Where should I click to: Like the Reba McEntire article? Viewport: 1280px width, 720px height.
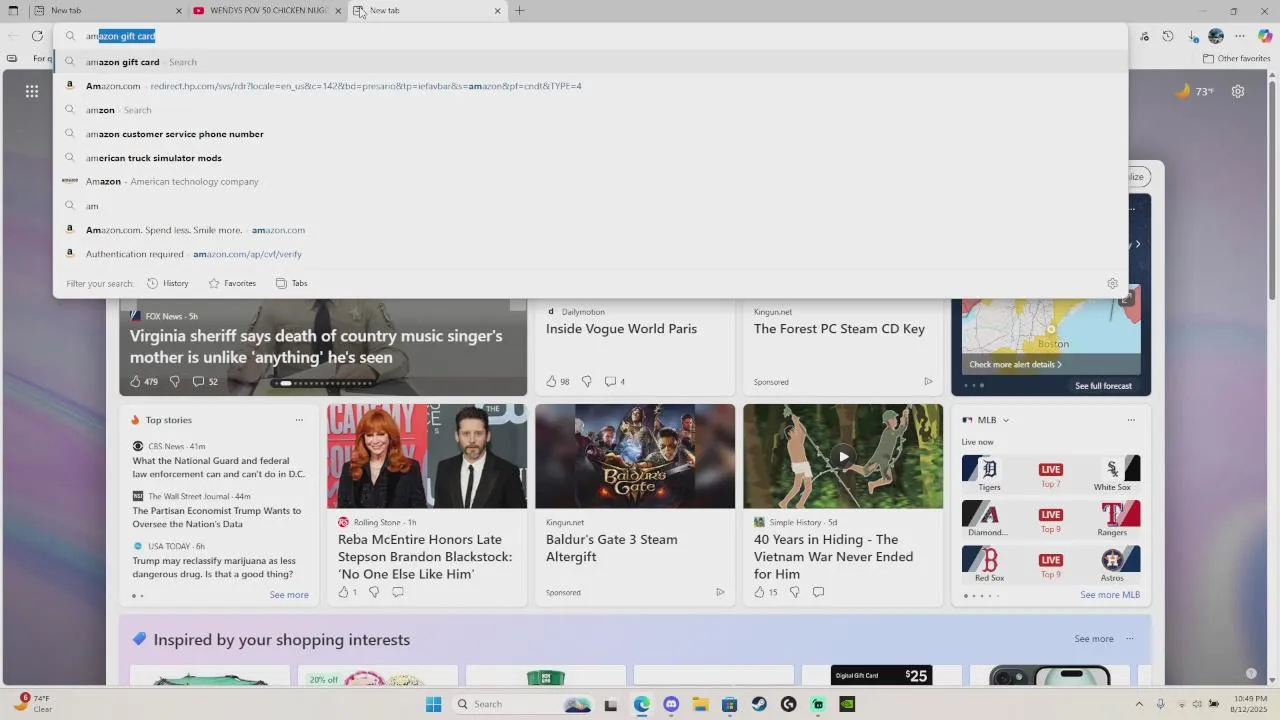pyautogui.click(x=343, y=592)
